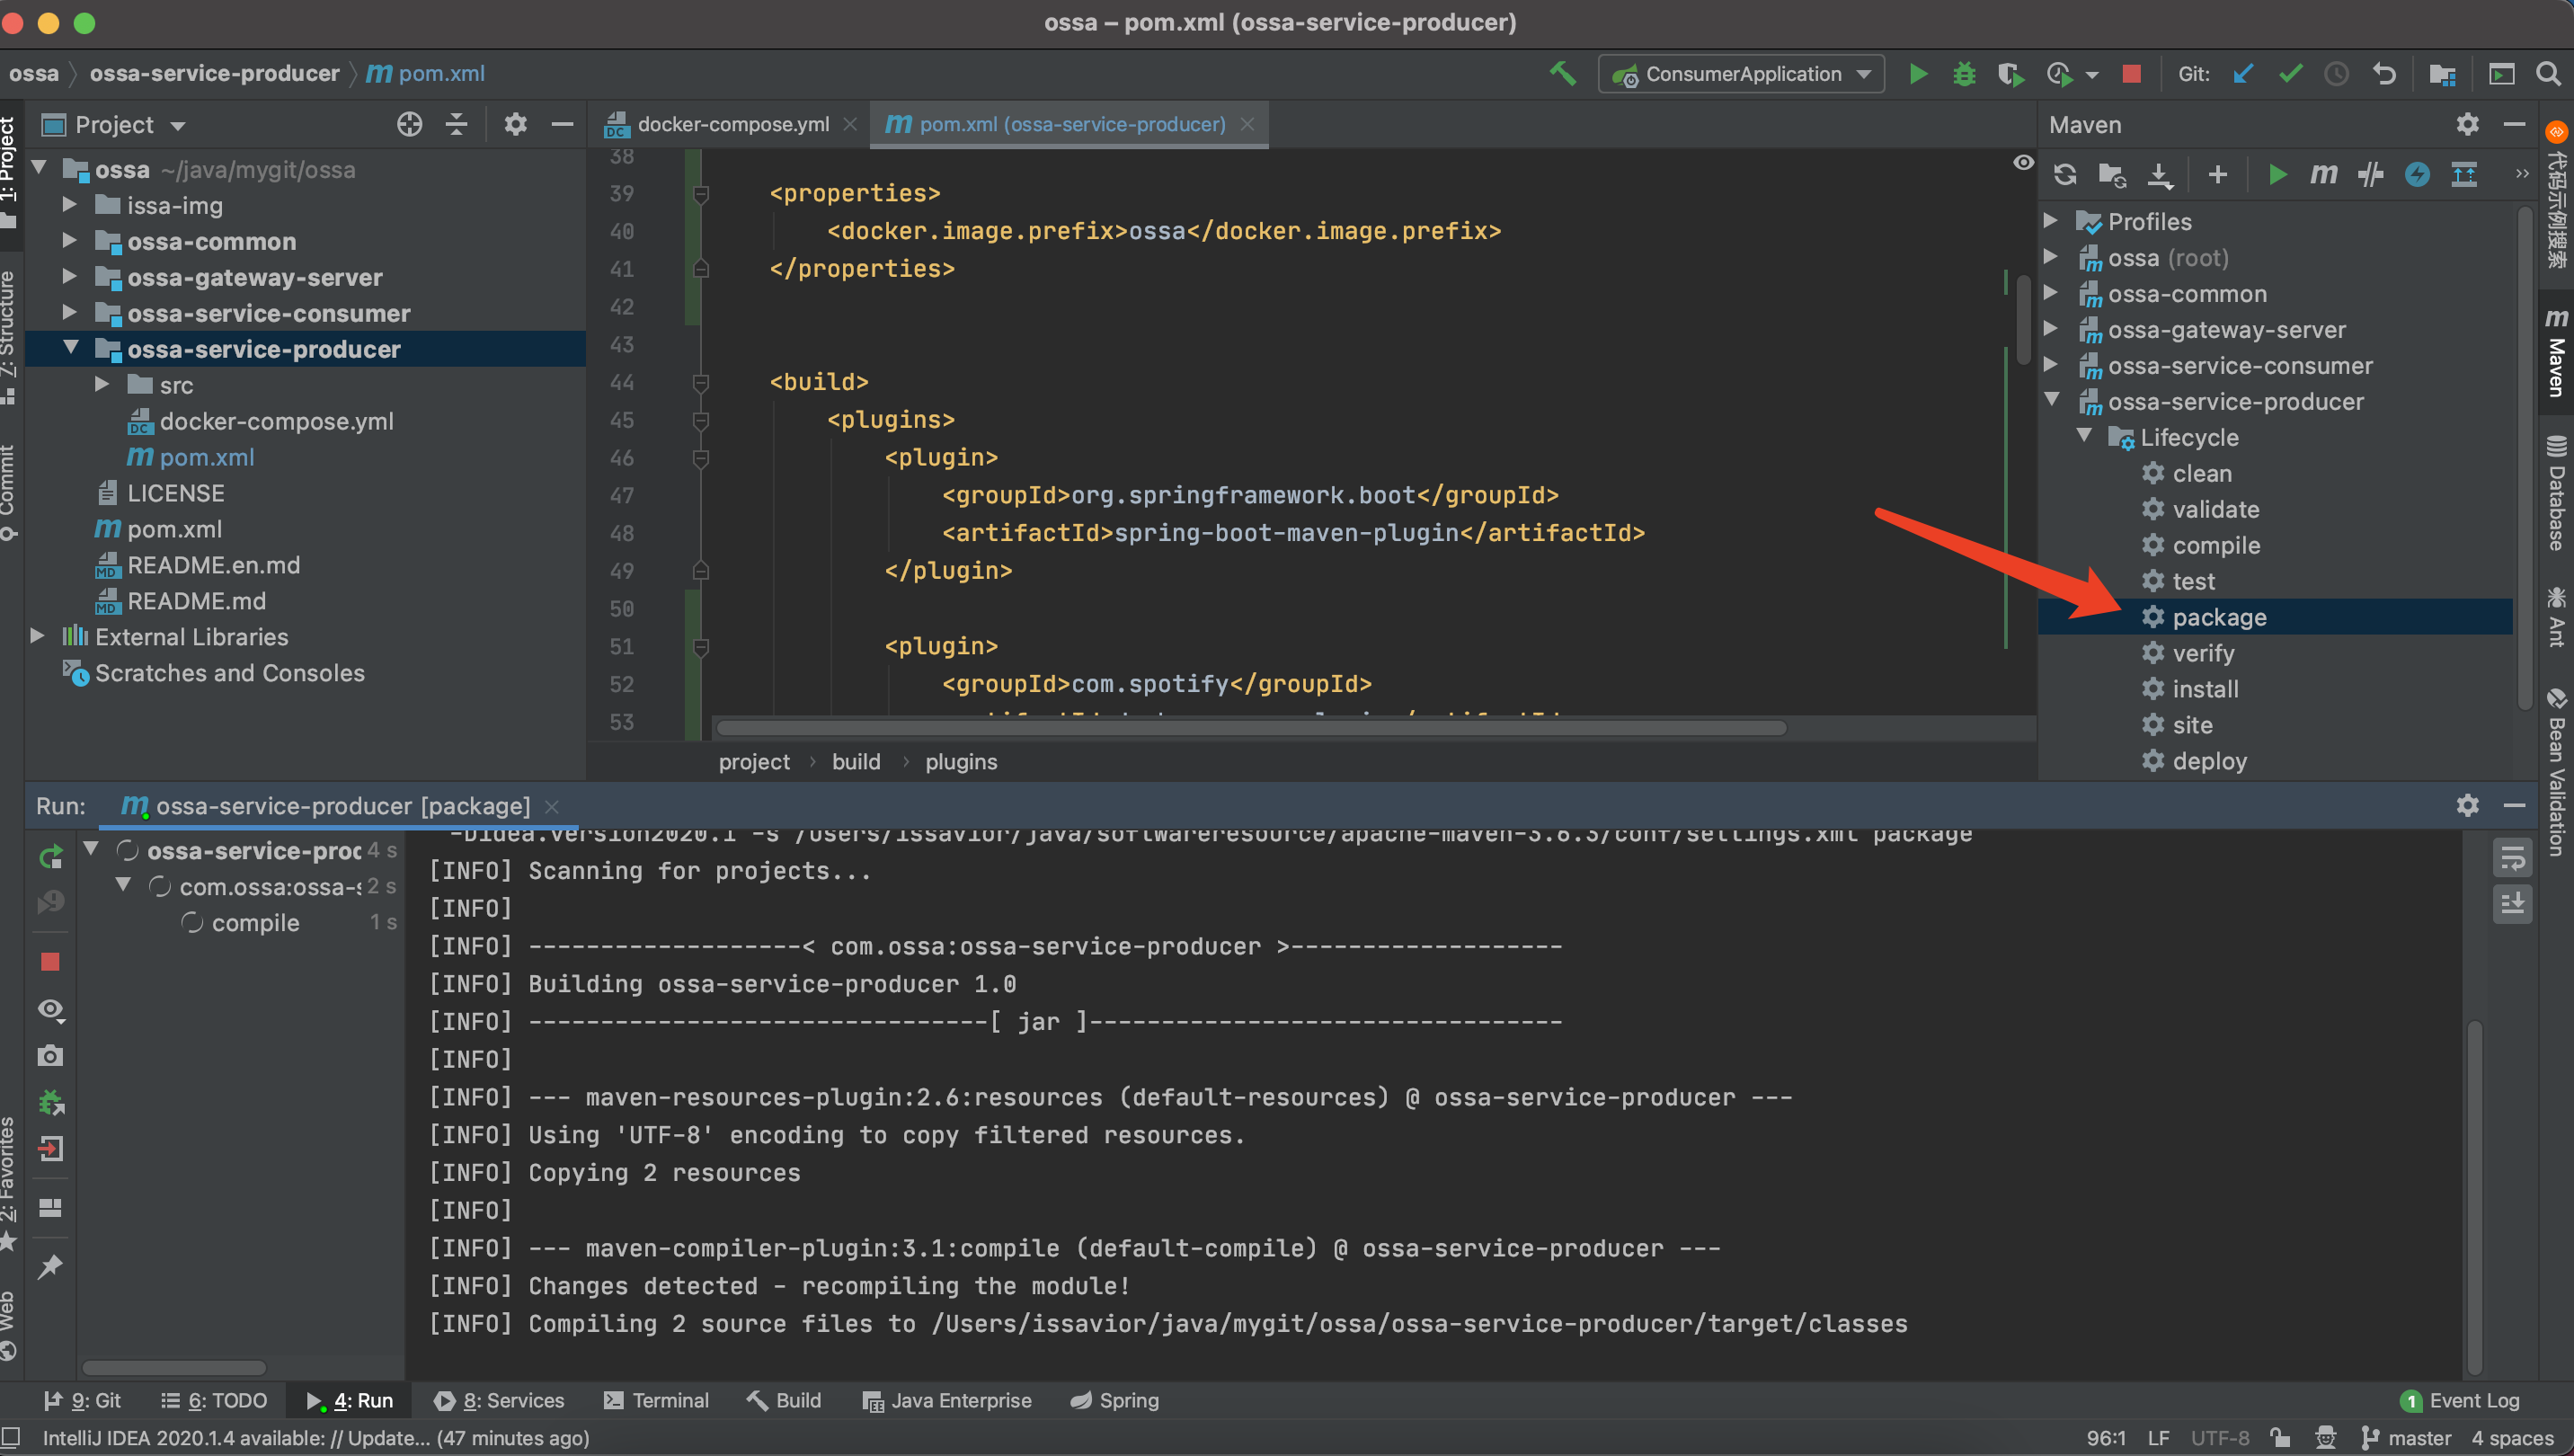Open the Event Log

click(2460, 1400)
